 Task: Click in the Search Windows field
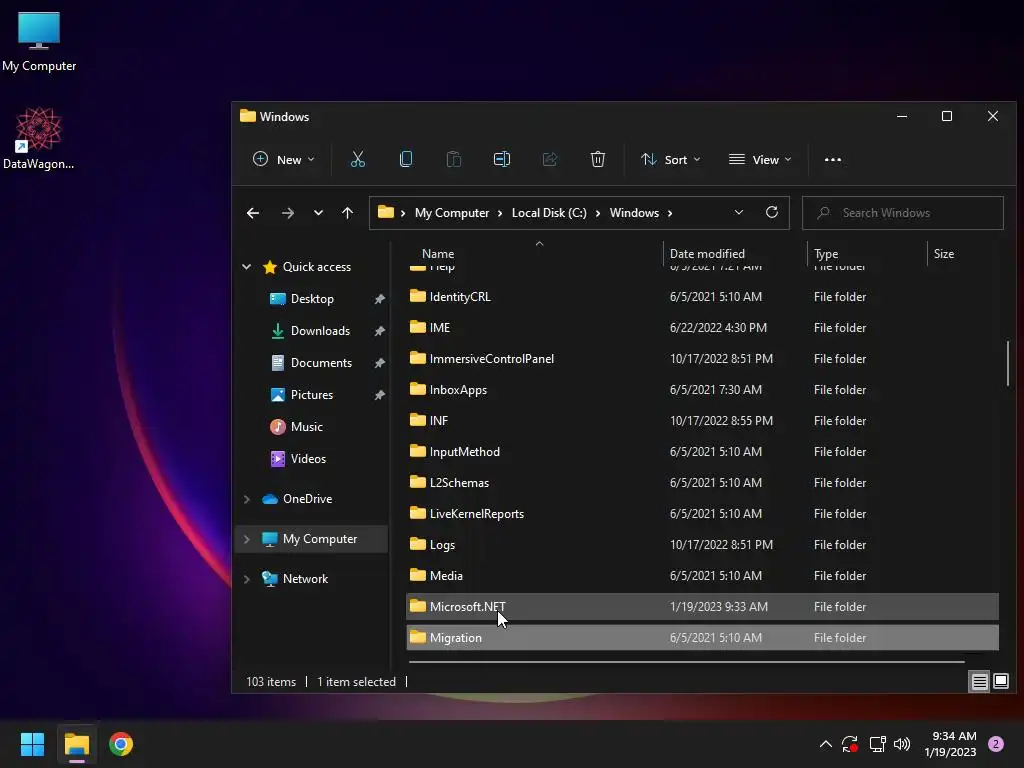pos(903,213)
